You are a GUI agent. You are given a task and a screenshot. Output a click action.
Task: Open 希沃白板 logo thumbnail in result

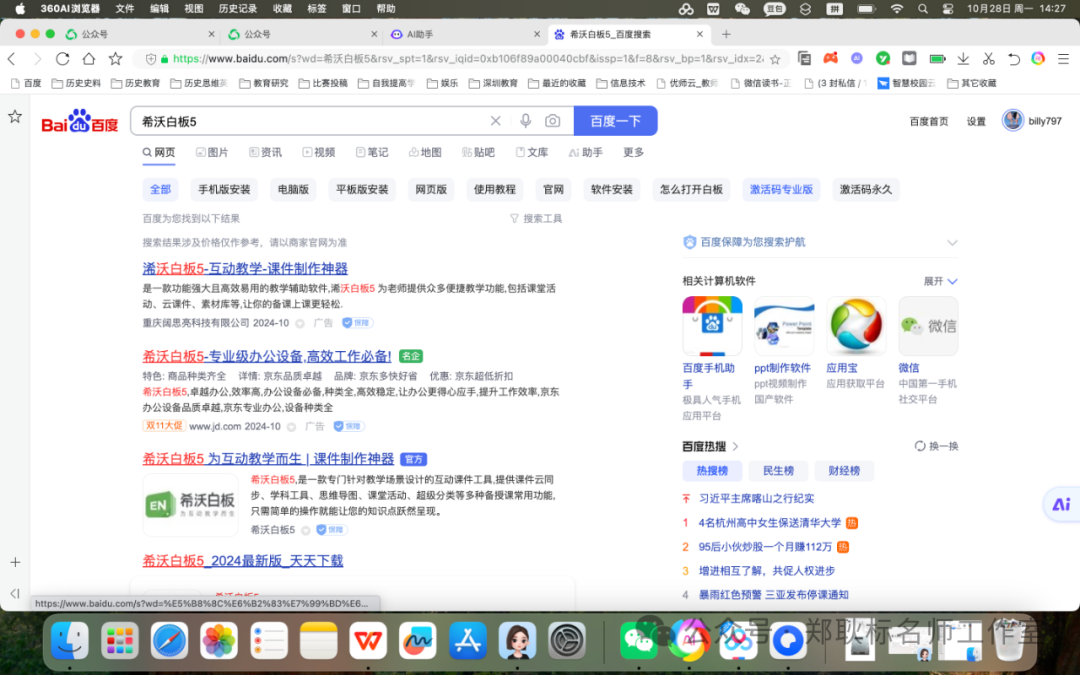(x=191, y=505)
